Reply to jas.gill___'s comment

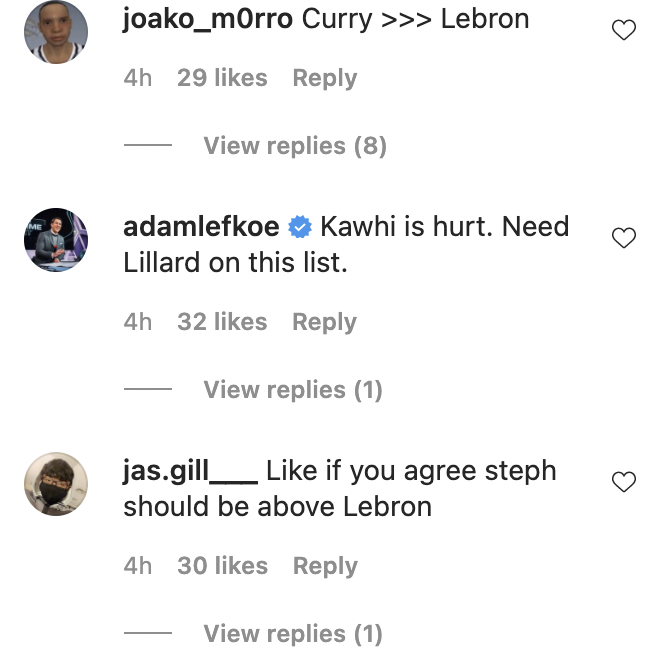pyautogui.click(x=324, y=566)
